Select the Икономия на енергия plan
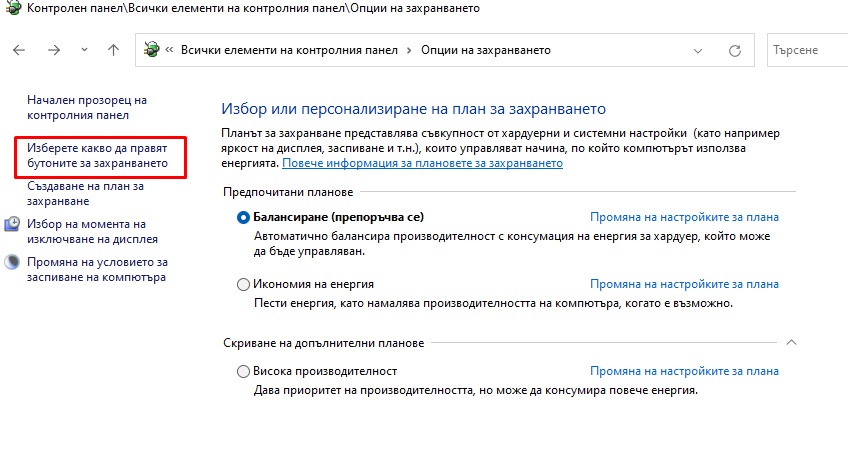Viewport: 848px width, 461px height. click(243, 284)
